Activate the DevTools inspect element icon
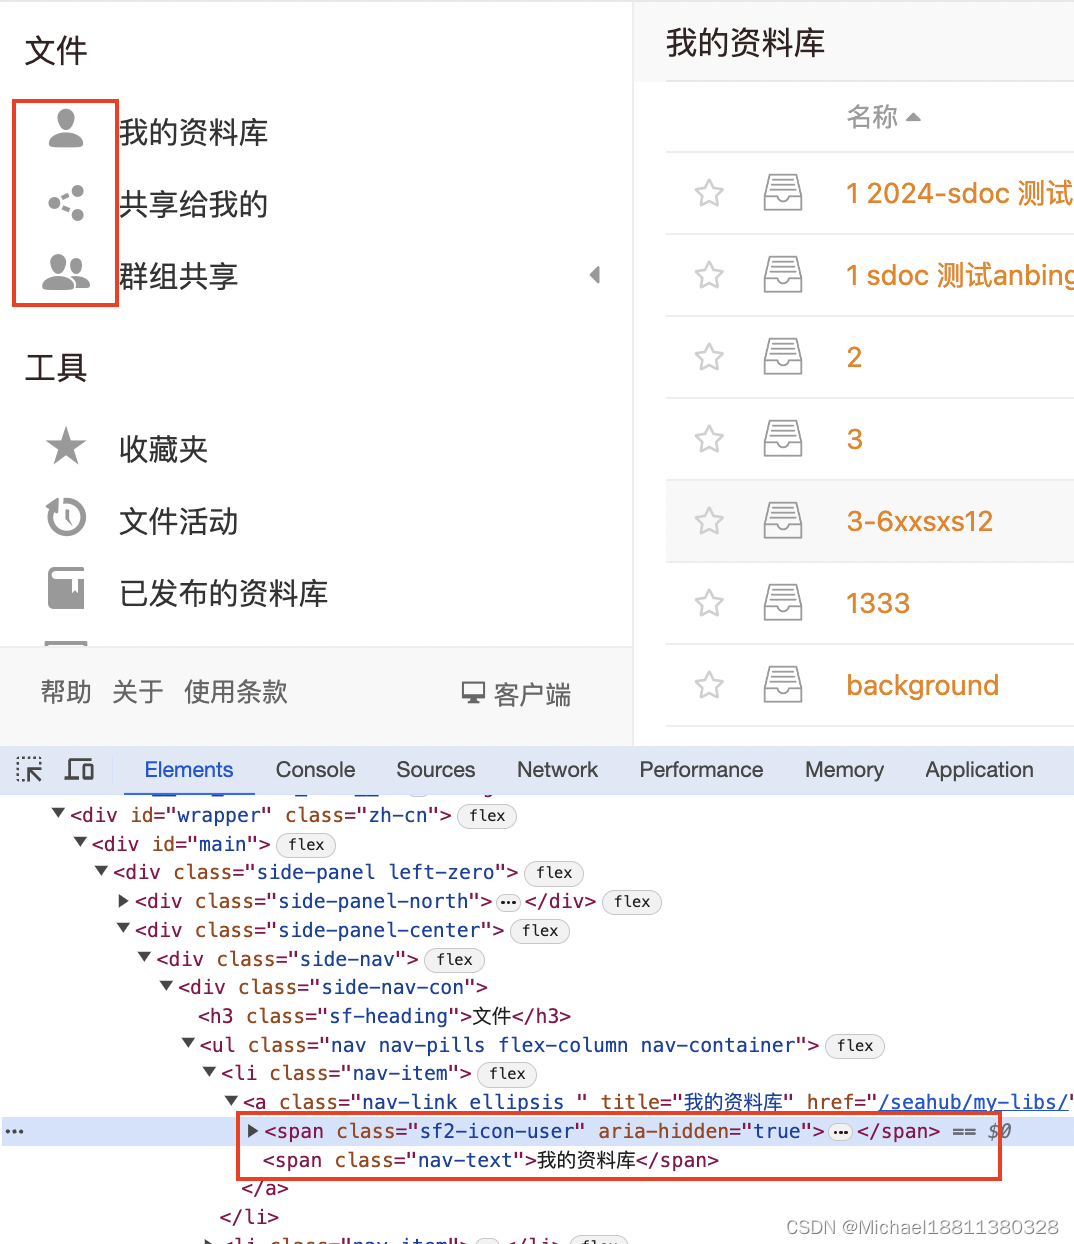 click(x=28, y=770)
